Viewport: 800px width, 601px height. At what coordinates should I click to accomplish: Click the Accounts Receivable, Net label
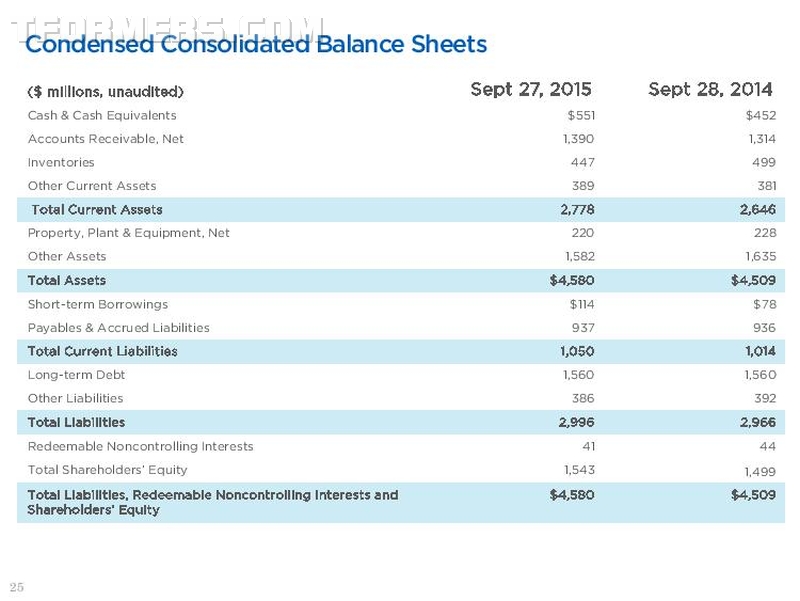106,139
